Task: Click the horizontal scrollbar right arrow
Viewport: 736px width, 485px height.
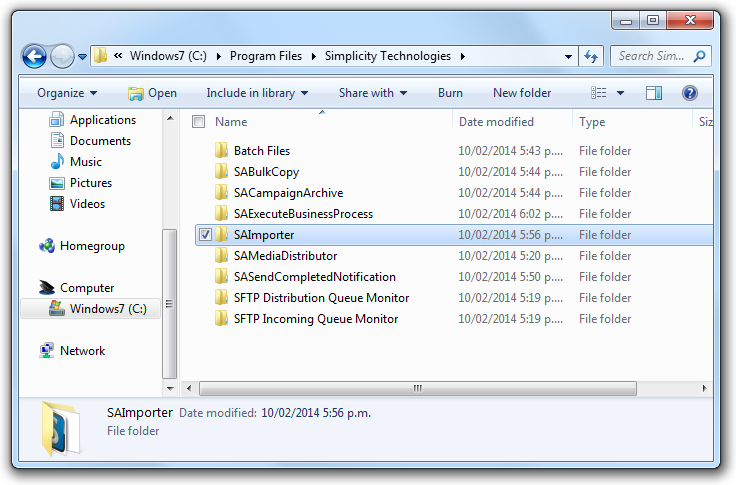Action: click(704, 388)
